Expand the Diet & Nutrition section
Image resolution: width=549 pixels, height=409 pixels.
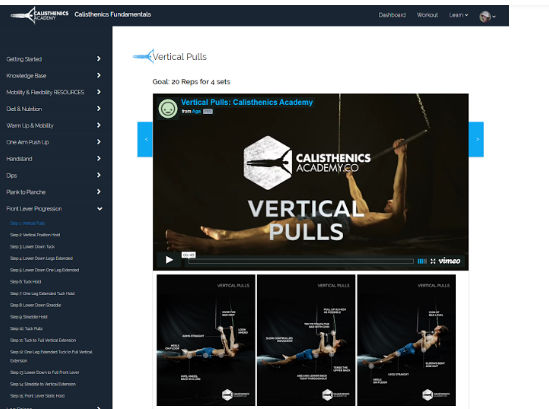point(54,109)
